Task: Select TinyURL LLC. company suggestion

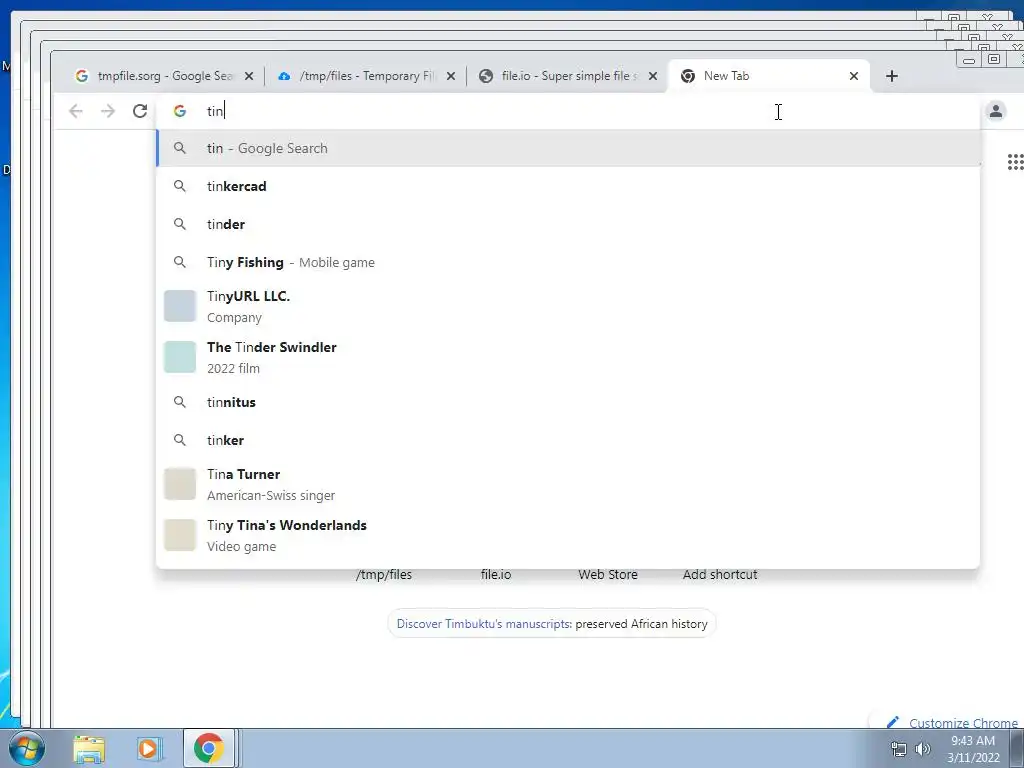Action: [568, 306]
